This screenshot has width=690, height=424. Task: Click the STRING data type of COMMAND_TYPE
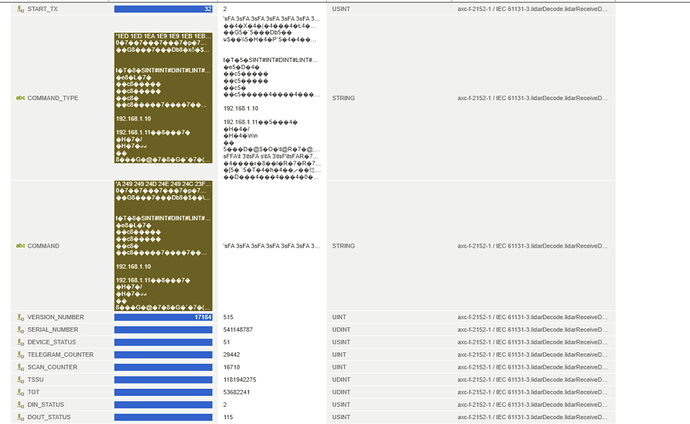(343, 98)
